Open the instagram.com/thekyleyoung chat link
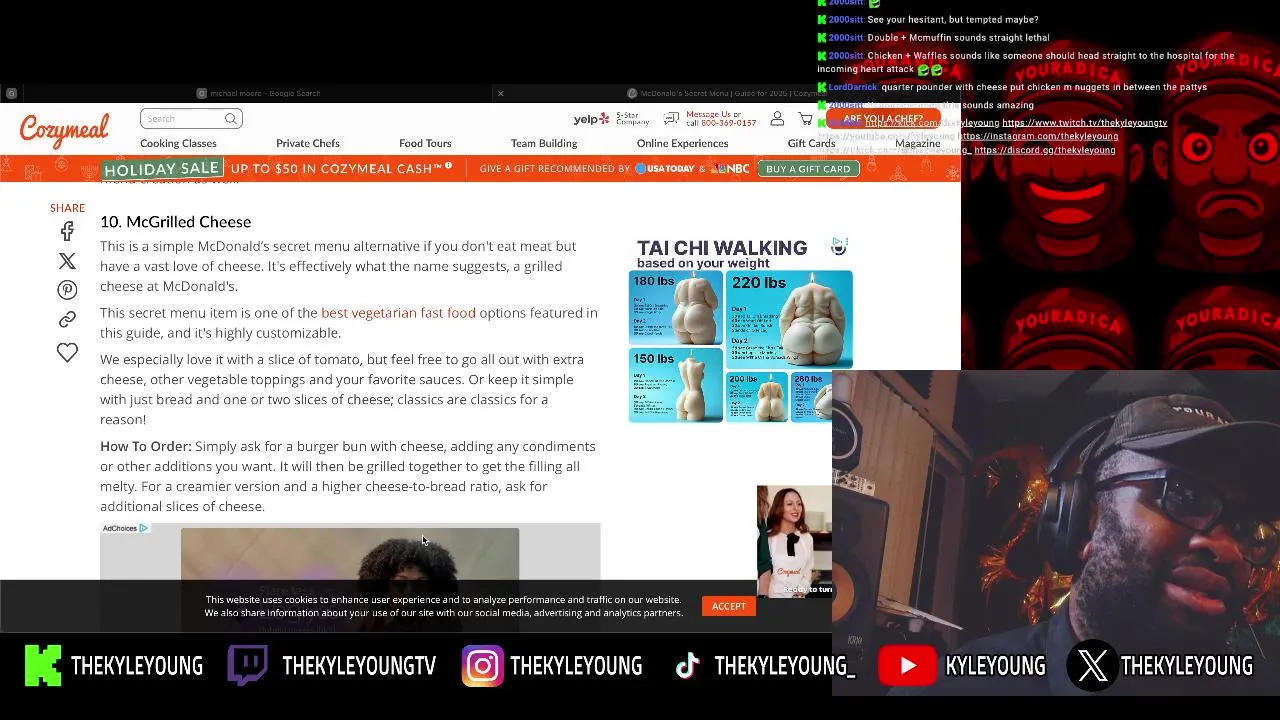Image resolution: width=1280 pixels, height=720 pixels. point(1039,136)
